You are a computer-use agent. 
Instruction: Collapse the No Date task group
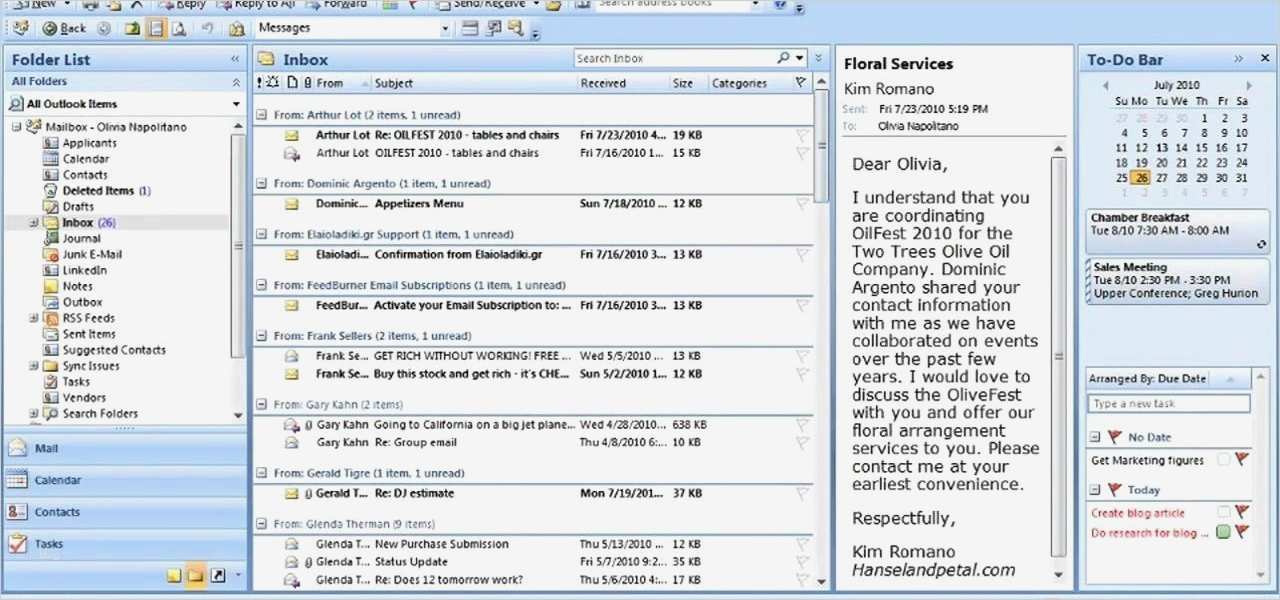coord(1095,437)
